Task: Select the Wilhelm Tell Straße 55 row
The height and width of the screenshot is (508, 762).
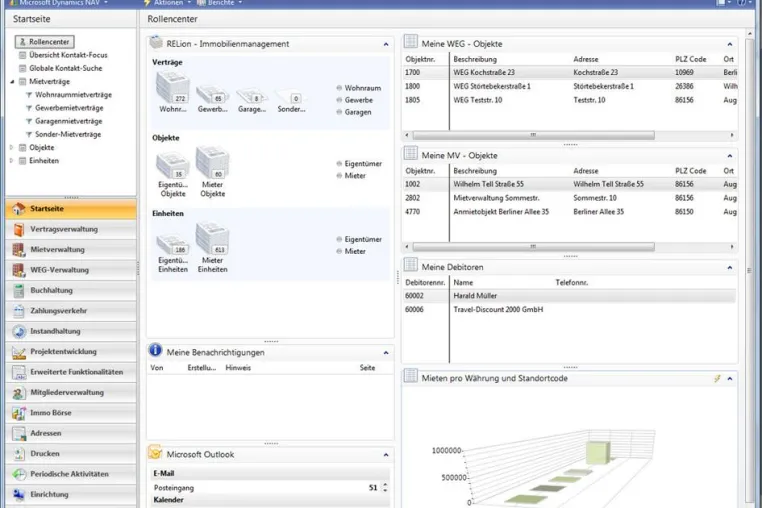Action: 570,184
